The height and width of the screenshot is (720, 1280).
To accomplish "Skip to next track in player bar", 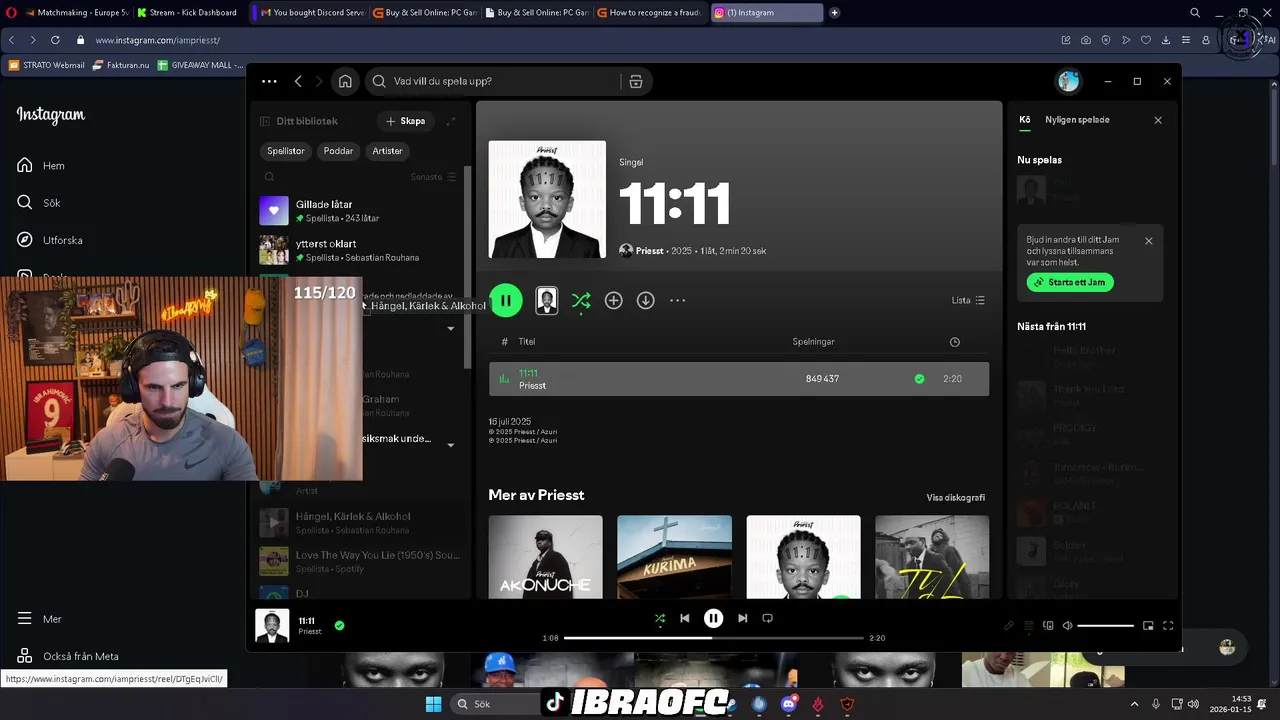I will pyautogui.click(x=742, y=618).
